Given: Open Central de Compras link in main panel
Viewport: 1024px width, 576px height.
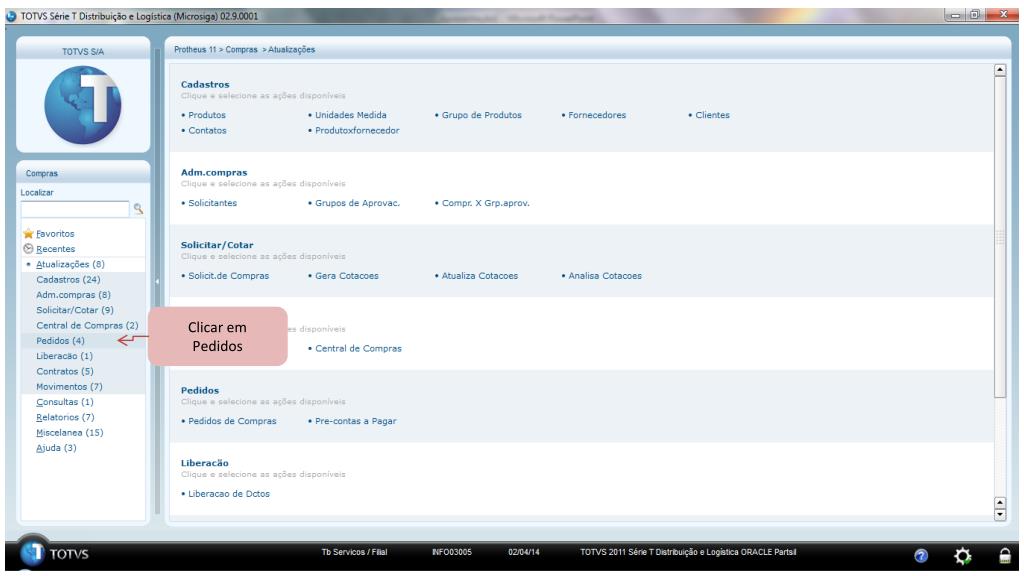Looking at the screenshot, I should point(358,349).
